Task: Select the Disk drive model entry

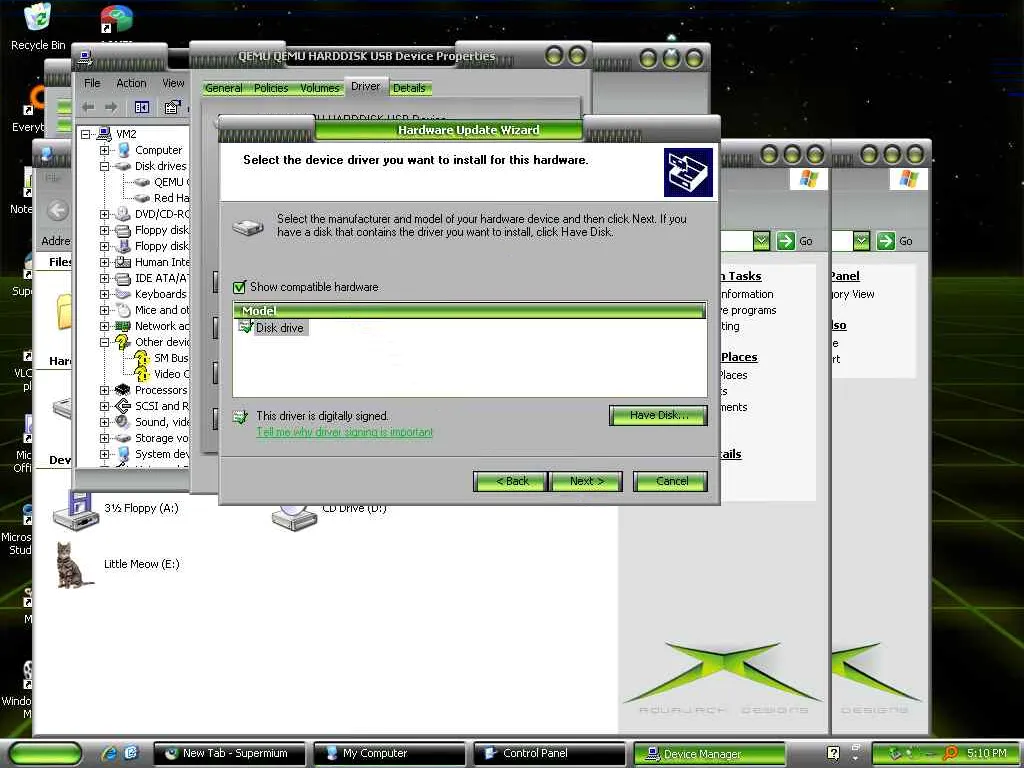Action: (x=280, y=328)
